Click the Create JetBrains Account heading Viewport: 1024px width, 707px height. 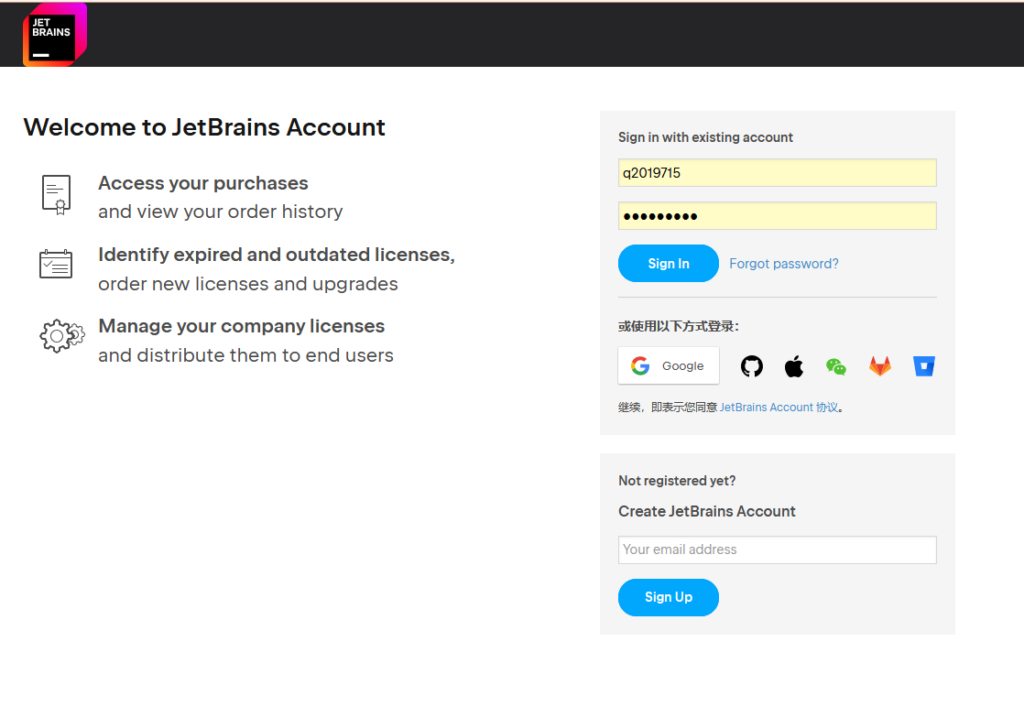coord(707,511)
